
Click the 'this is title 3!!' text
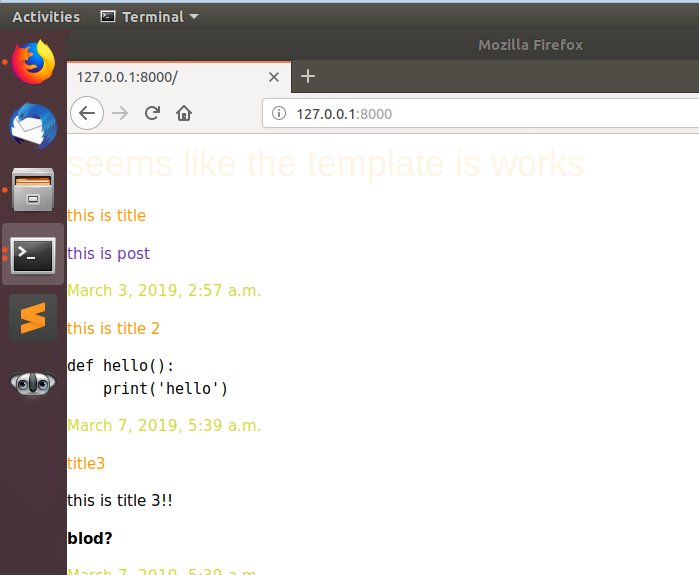click(119, 501)
